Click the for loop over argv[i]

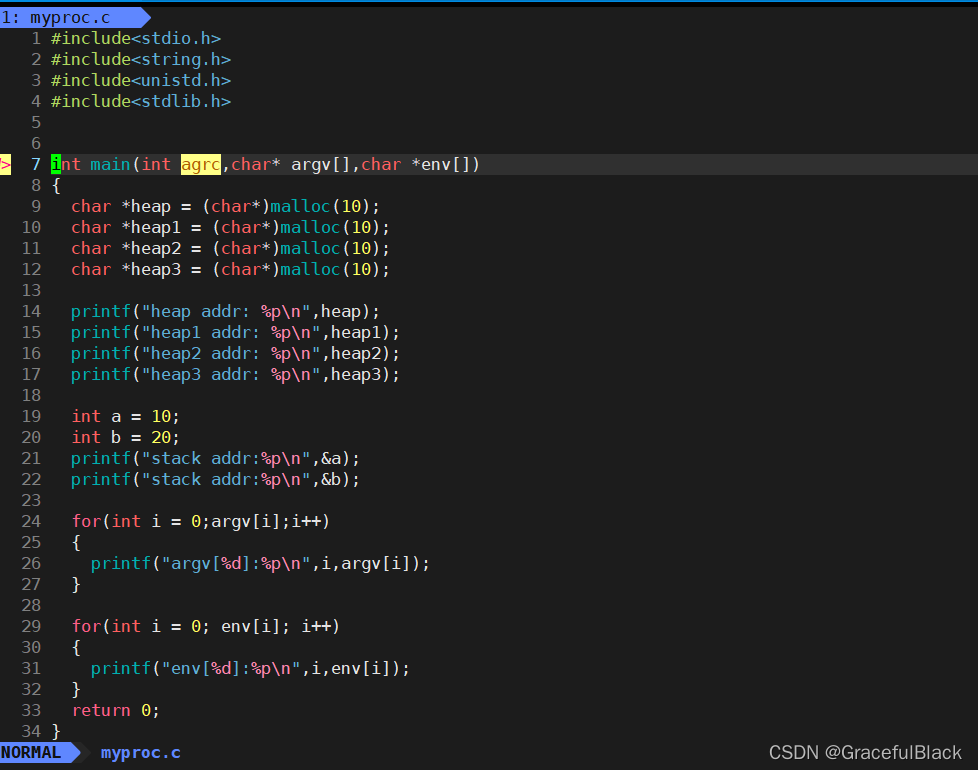(200, 521)
